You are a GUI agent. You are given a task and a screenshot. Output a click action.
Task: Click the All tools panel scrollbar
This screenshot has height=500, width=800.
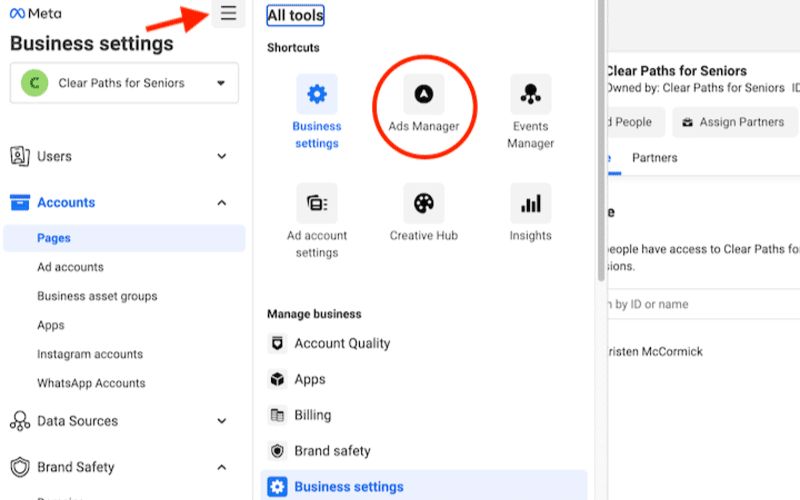(x=602, y=140)
